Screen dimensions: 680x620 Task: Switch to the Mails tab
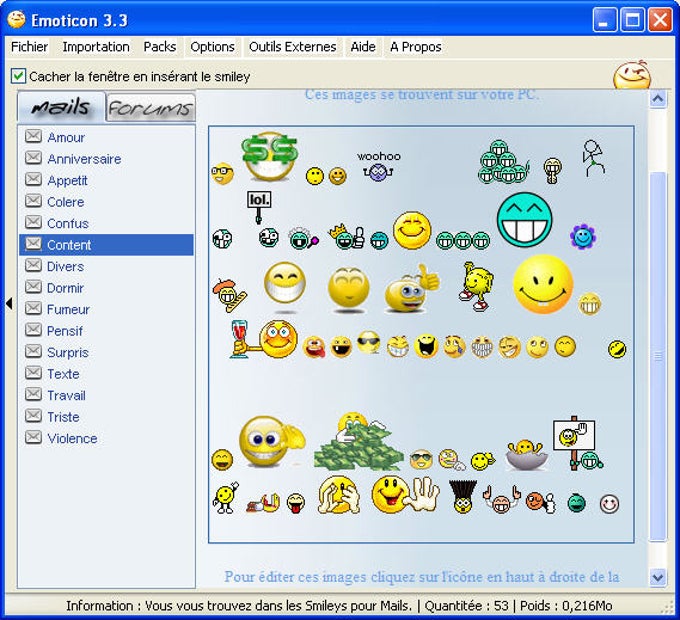coord(61,107)
